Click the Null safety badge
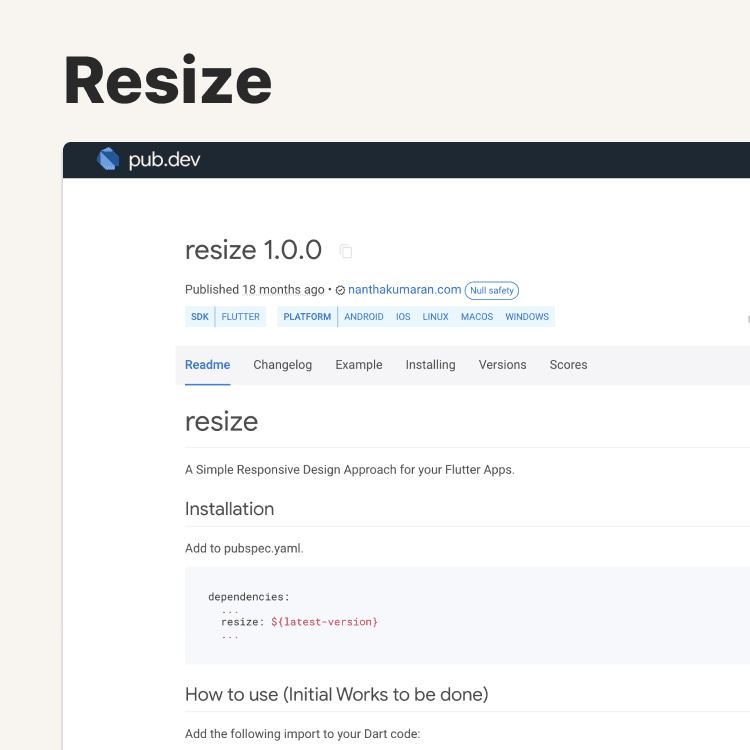Screen dimensions: 750x750 tap(492, 290)
